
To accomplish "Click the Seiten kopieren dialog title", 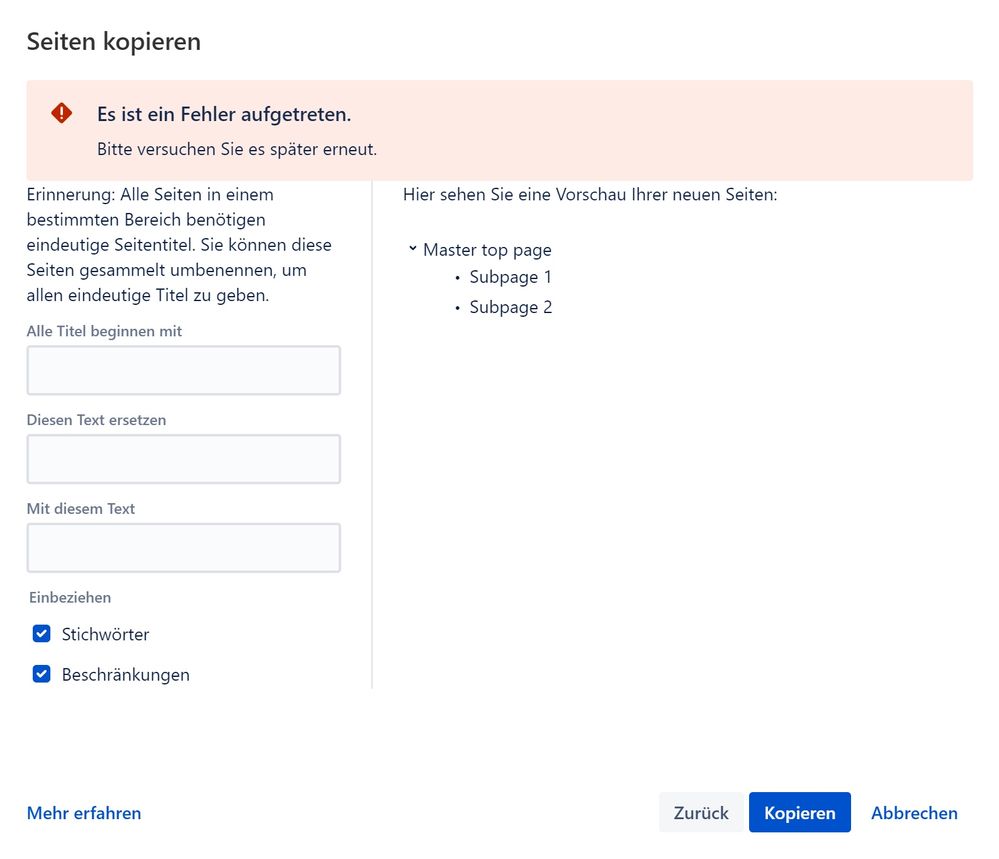I will [113, 42].
